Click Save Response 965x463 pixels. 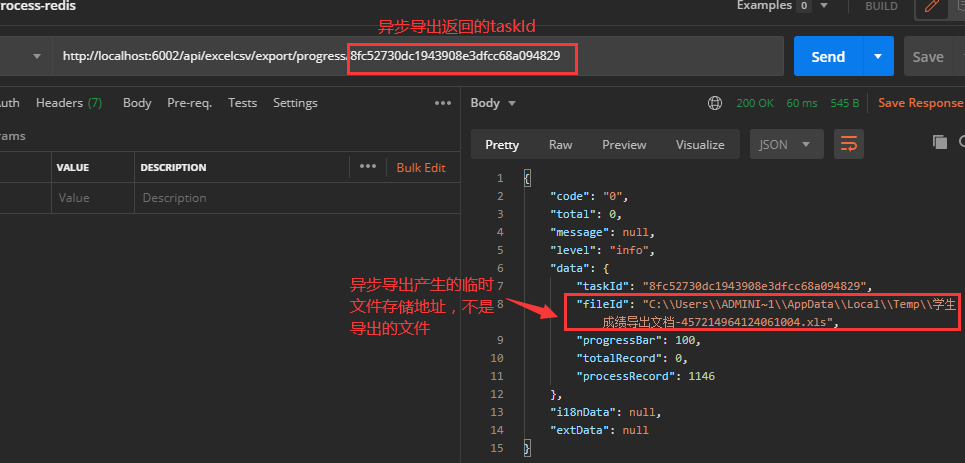pyautogui.click(x=920, y=103)
